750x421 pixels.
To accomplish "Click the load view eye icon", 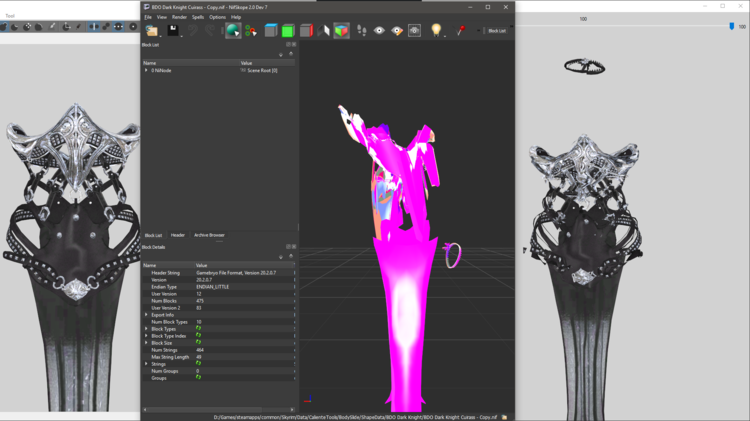I will pyautogui.click(x=379, y=31).
